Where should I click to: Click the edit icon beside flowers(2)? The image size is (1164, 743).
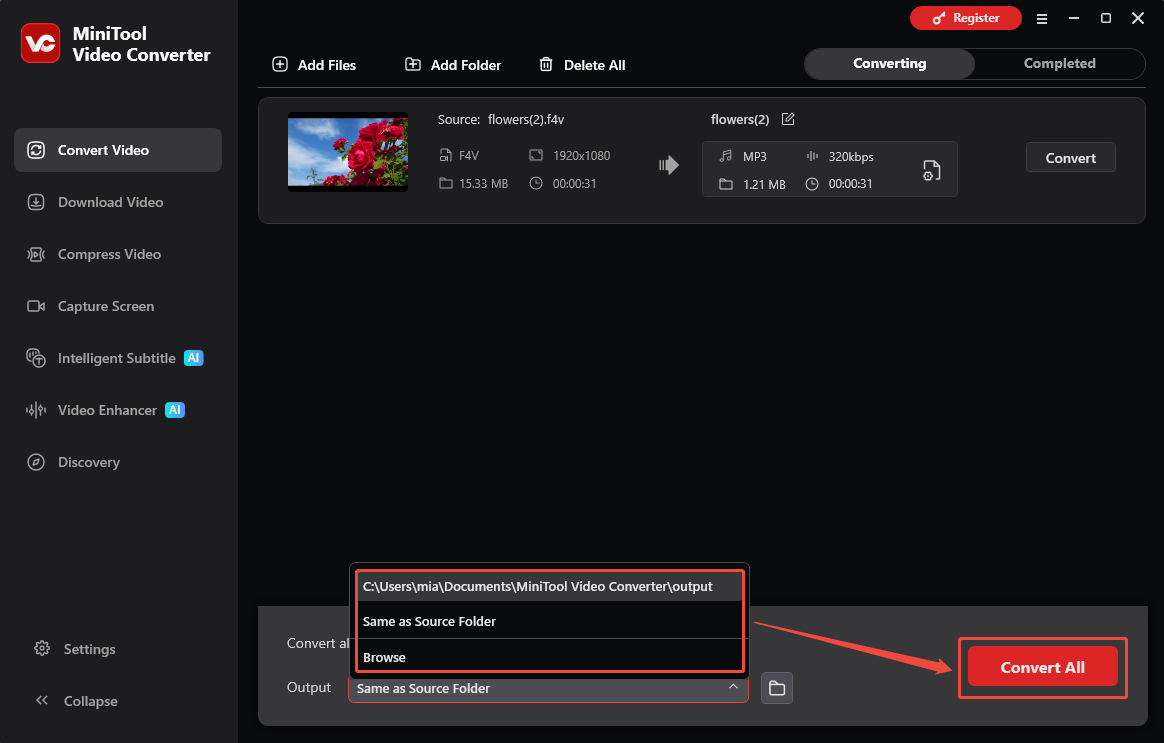coord(788,119)
